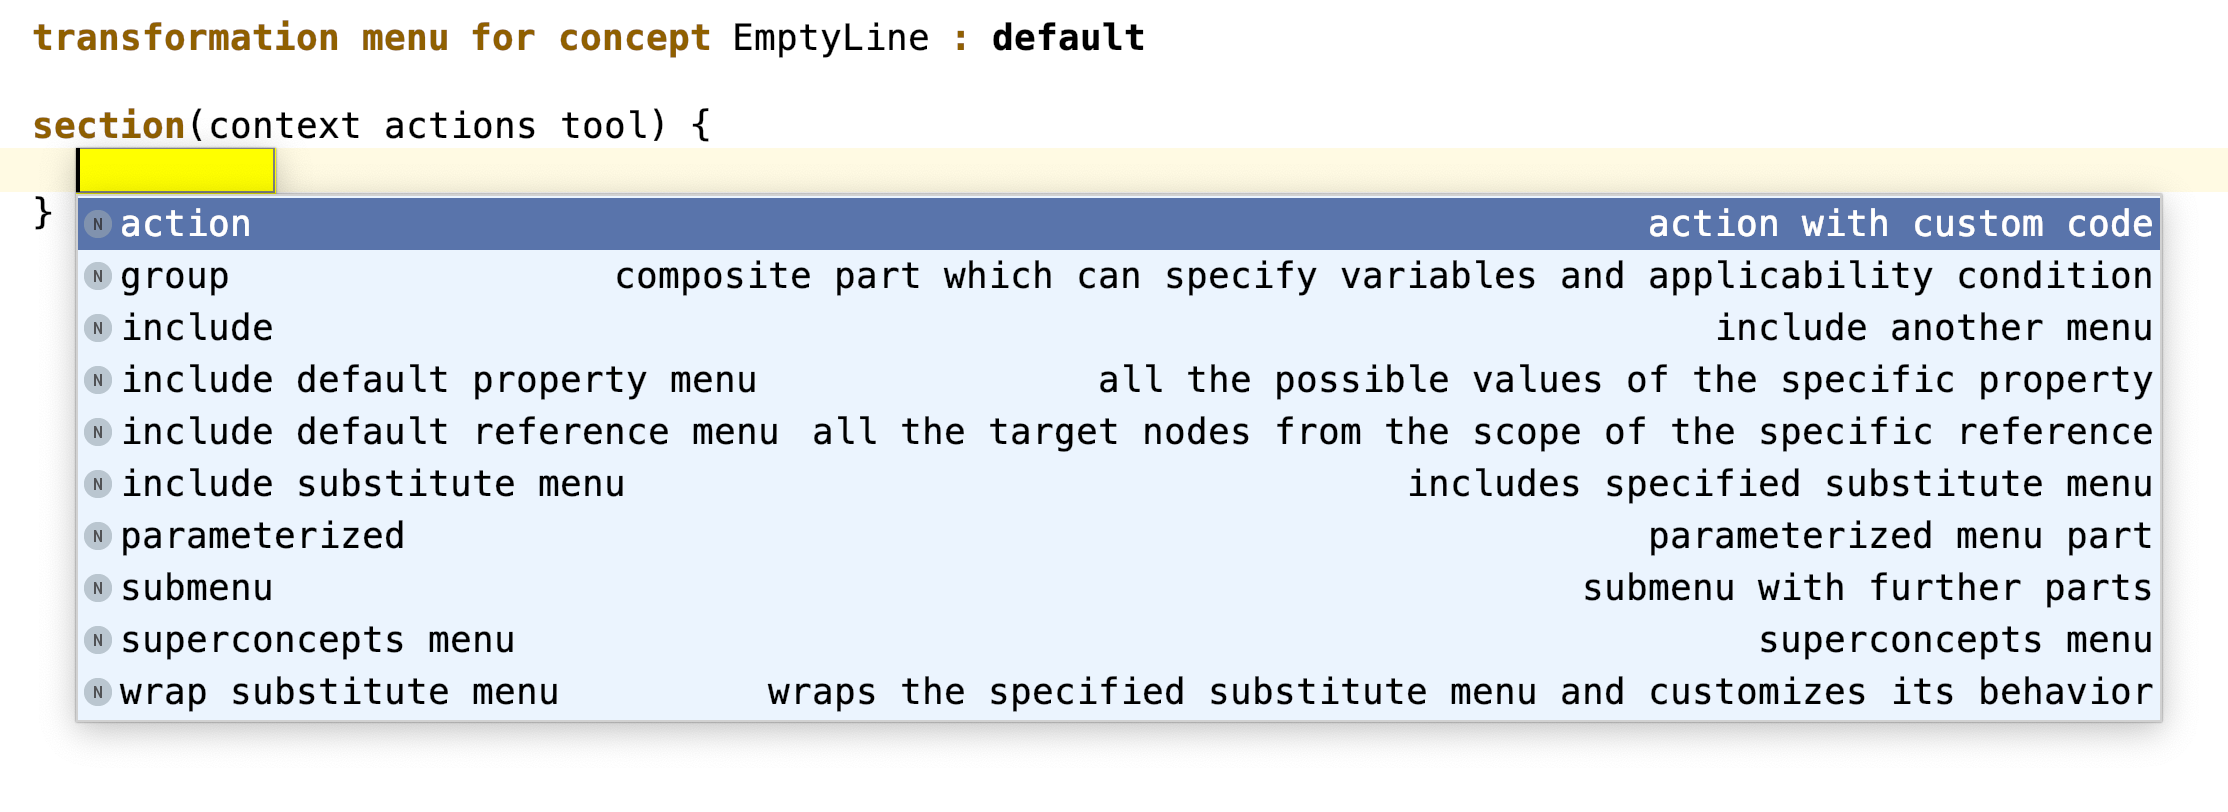Click the EmptyLine concept reference
Viewport: 2228px width, 812px height.
[x=830, y=38]
